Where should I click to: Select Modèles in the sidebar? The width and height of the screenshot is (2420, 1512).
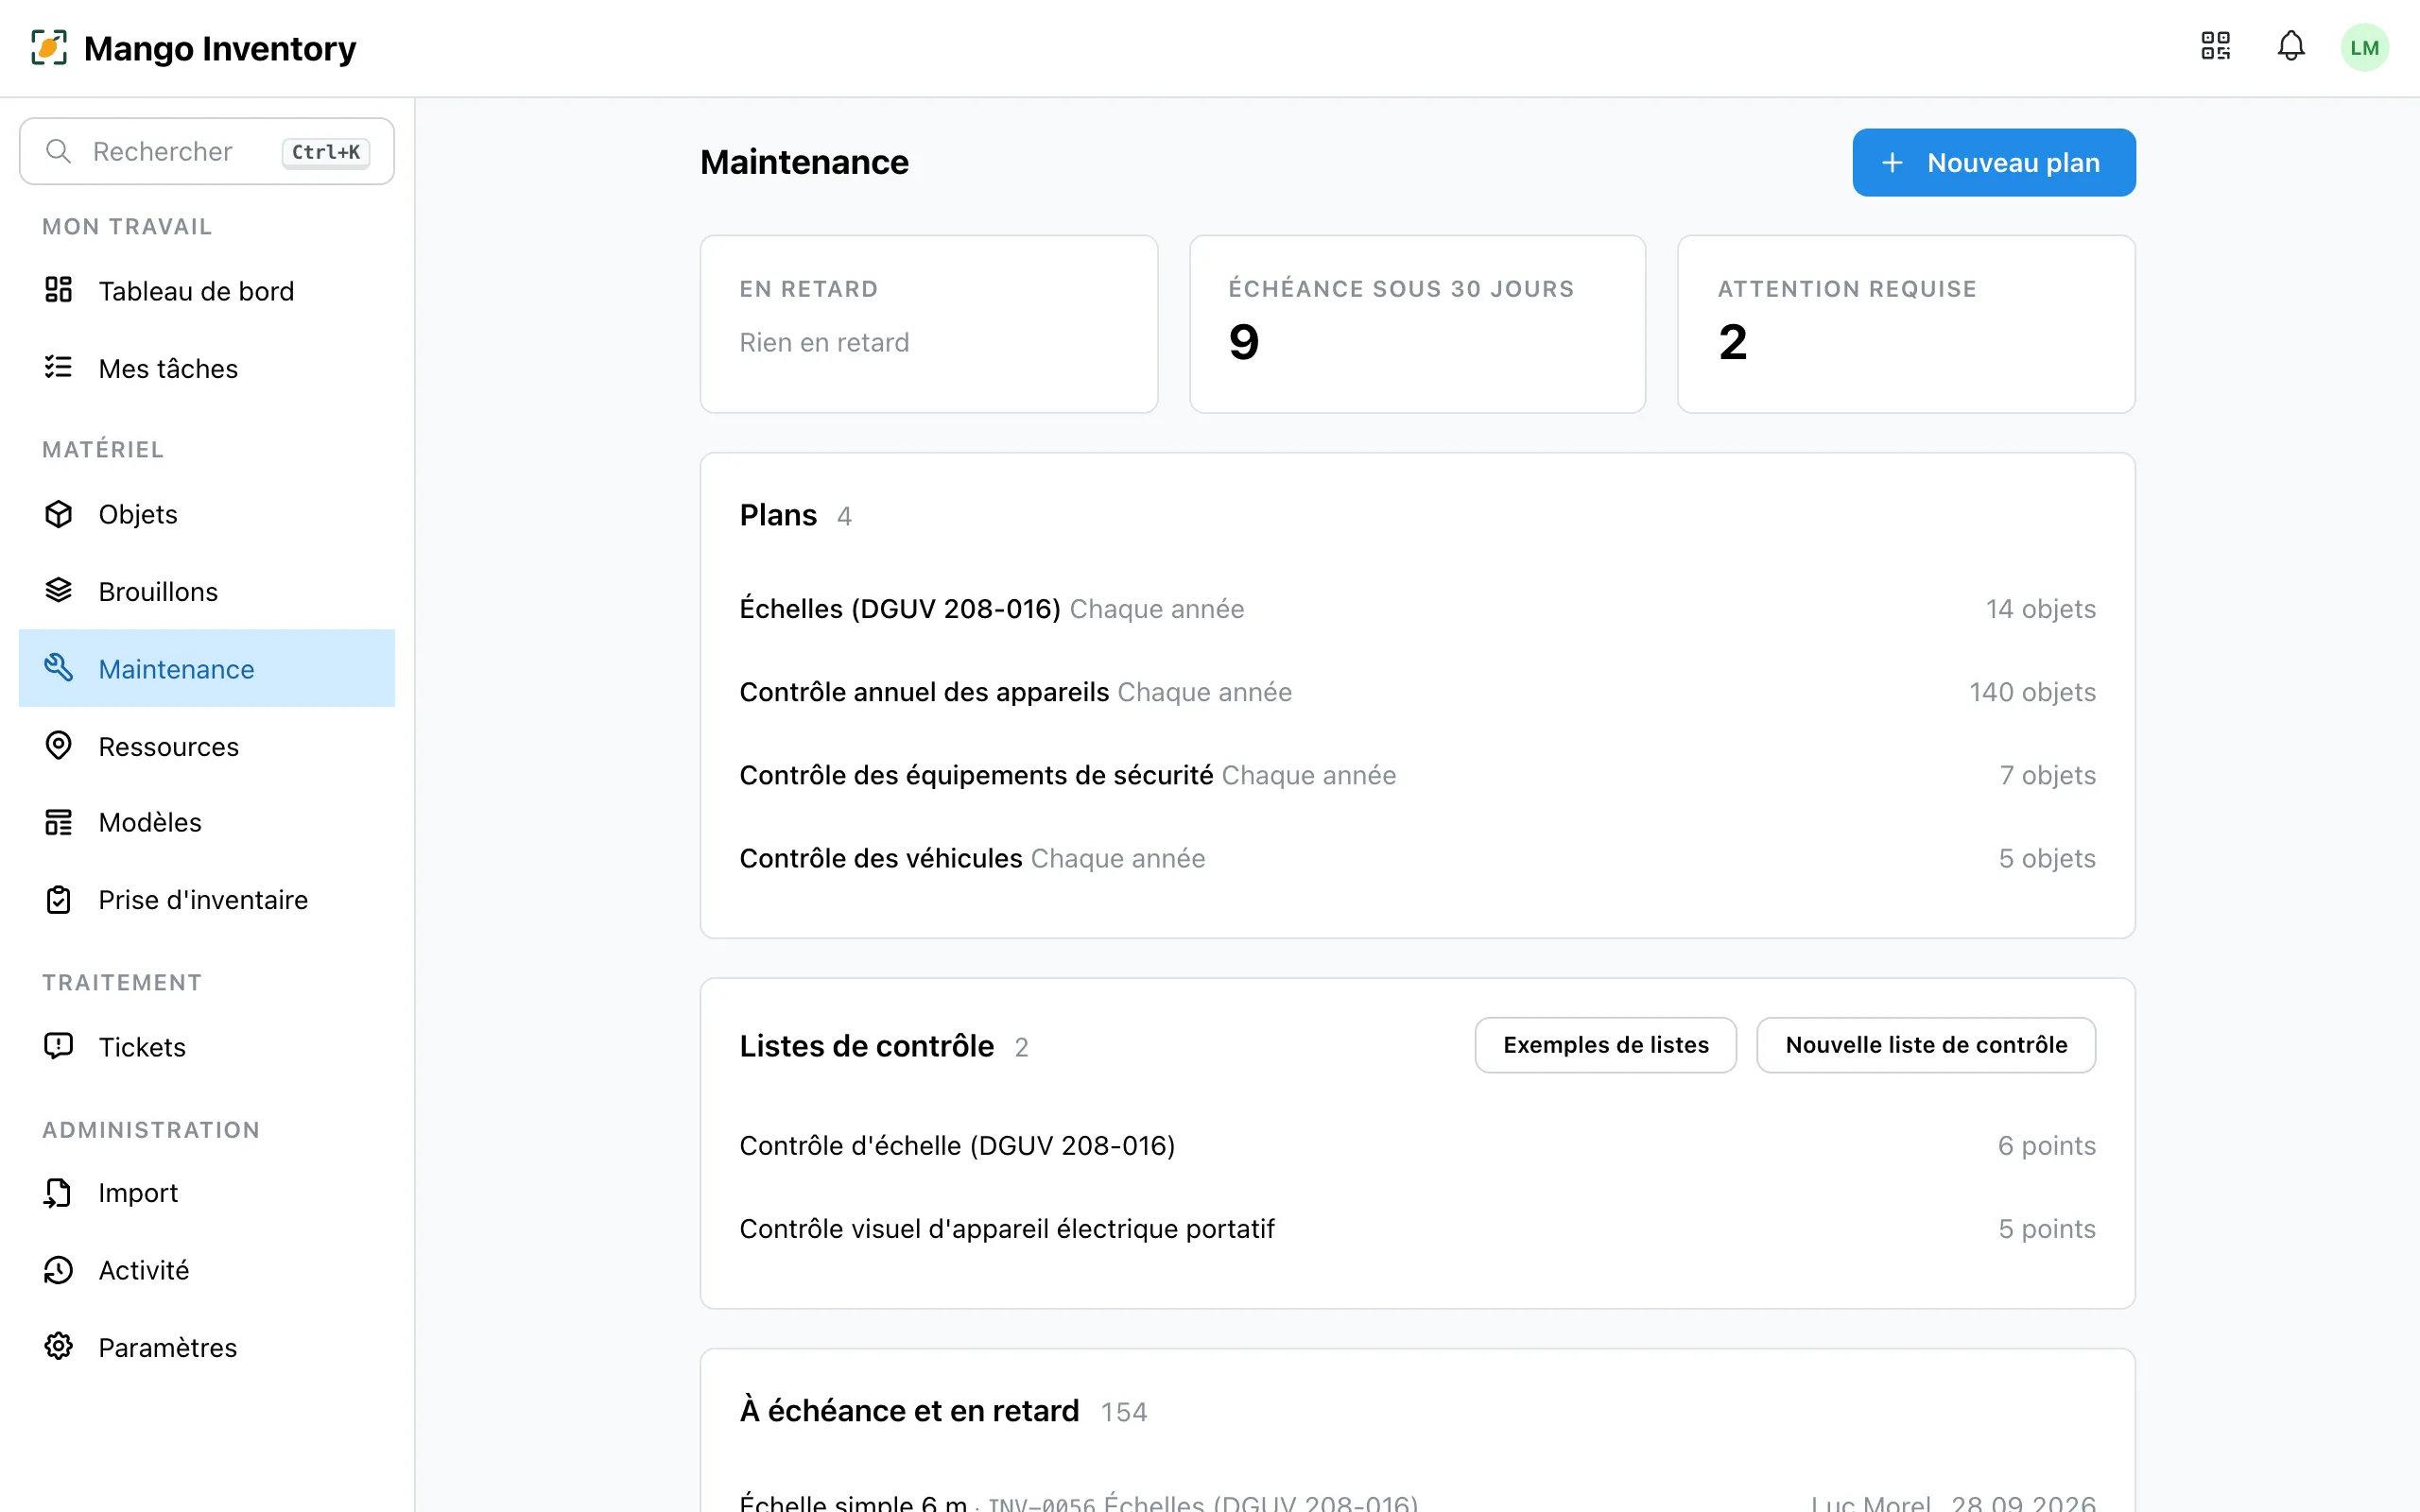(207, 822)
